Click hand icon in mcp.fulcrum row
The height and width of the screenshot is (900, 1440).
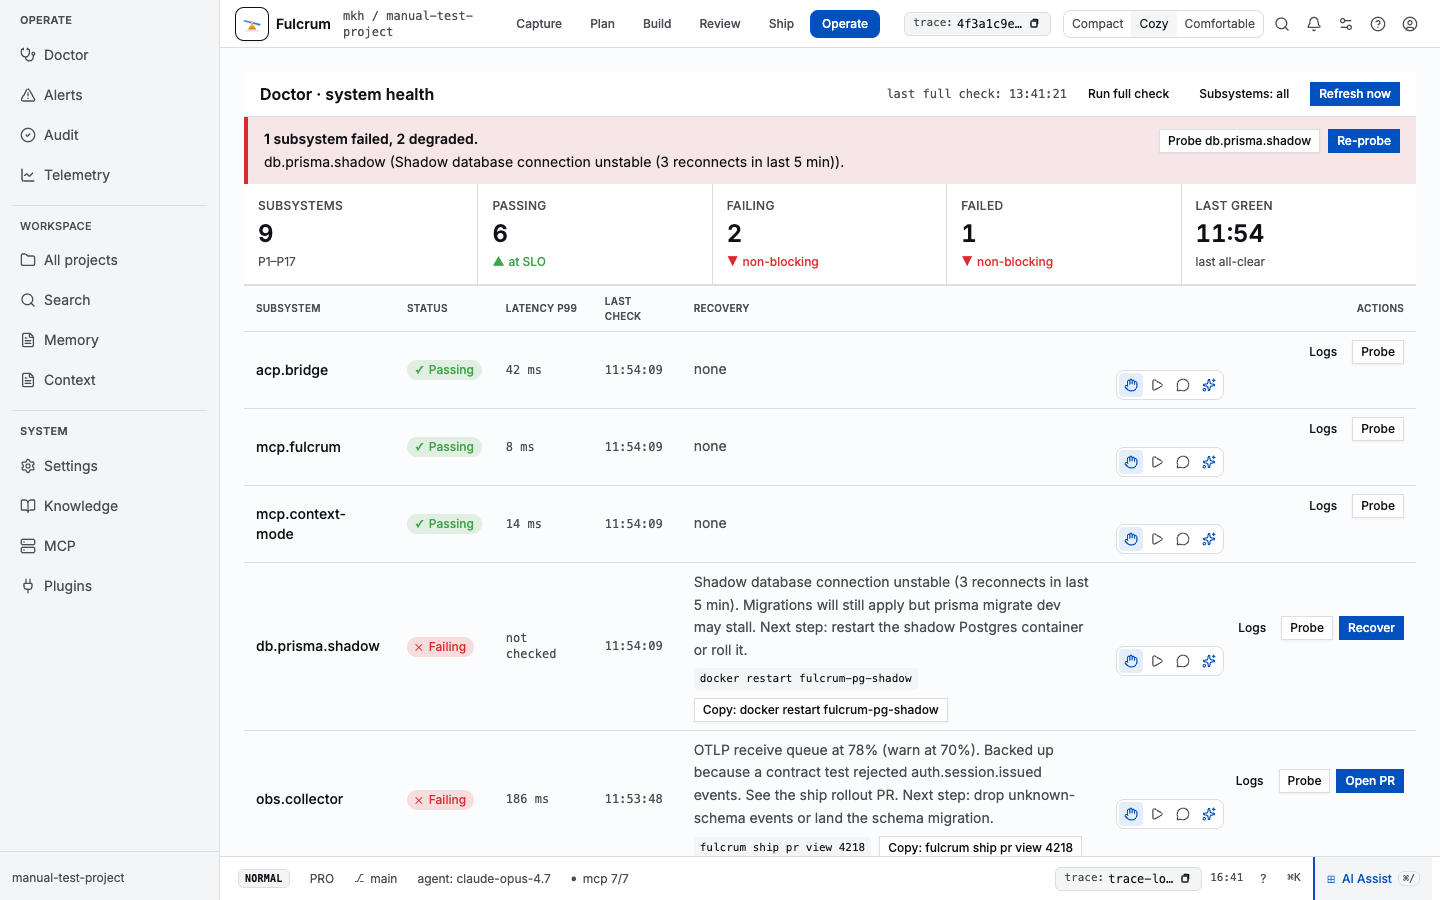pyautogui.click(x=1131, y=462)
